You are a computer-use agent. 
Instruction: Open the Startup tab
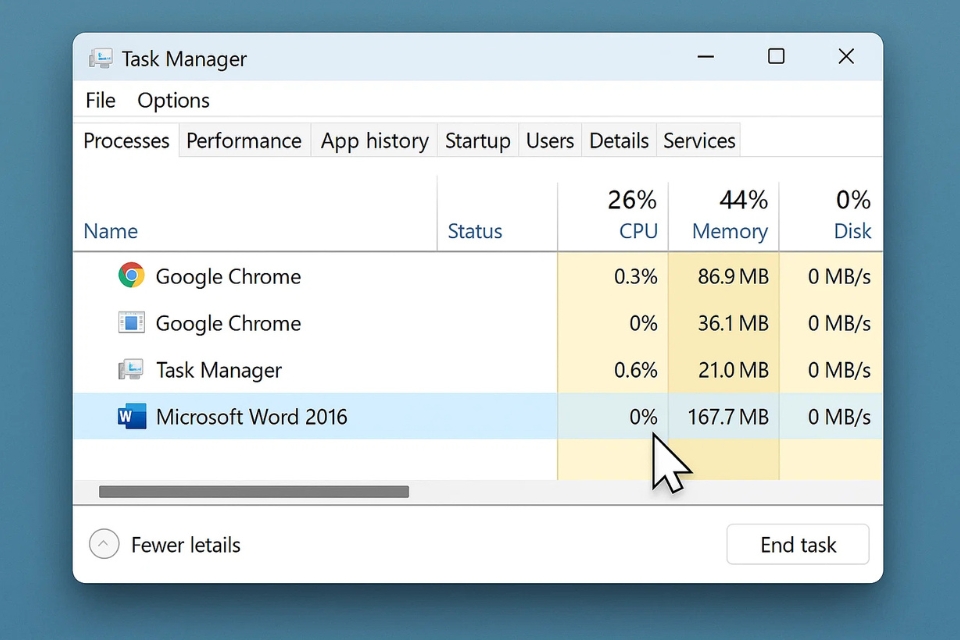tap(477, 141)
